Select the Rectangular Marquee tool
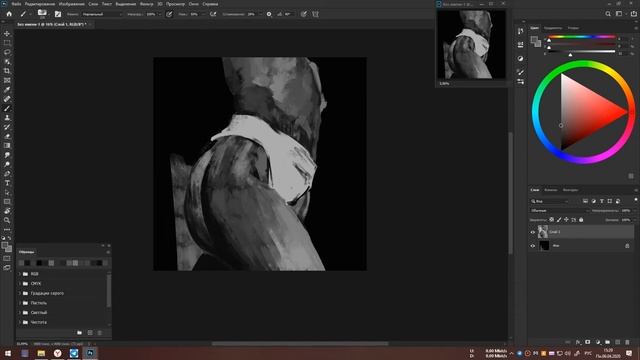Viewport: 640px width, 360px height. click(x=7, y=43)
